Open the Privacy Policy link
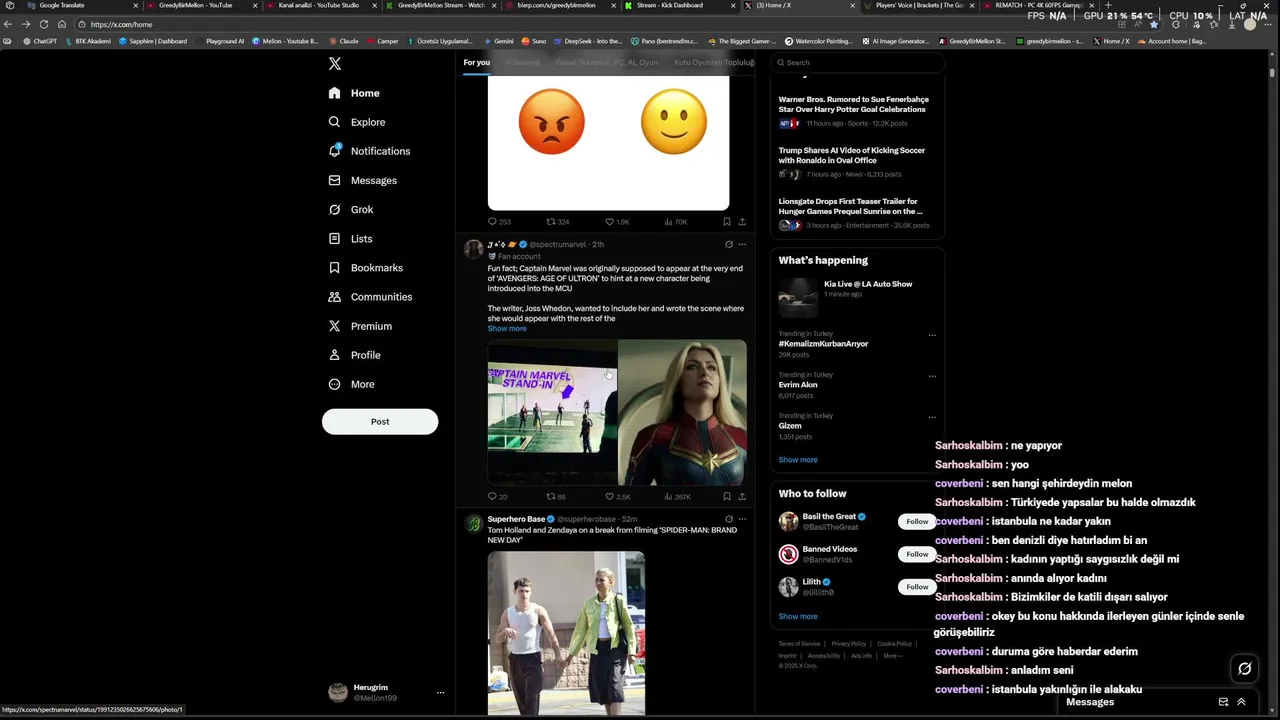 (x=849, y=644)
